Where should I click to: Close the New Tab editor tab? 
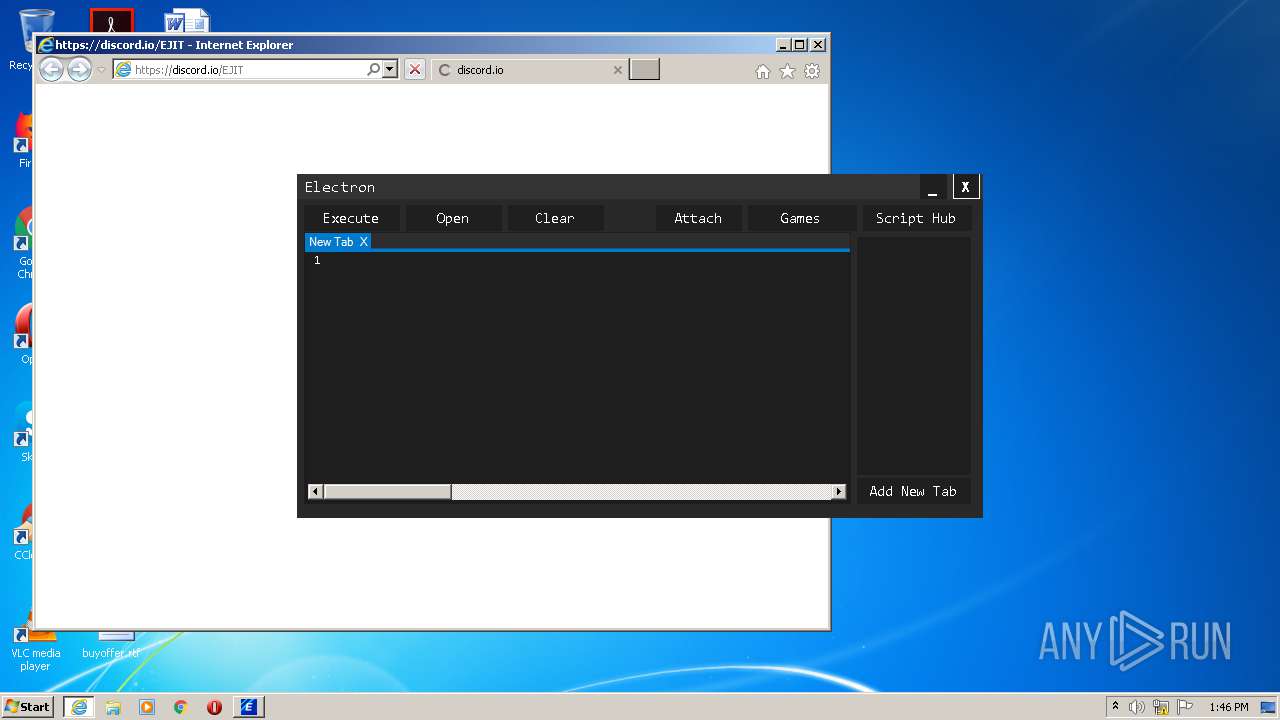point(364,242)
